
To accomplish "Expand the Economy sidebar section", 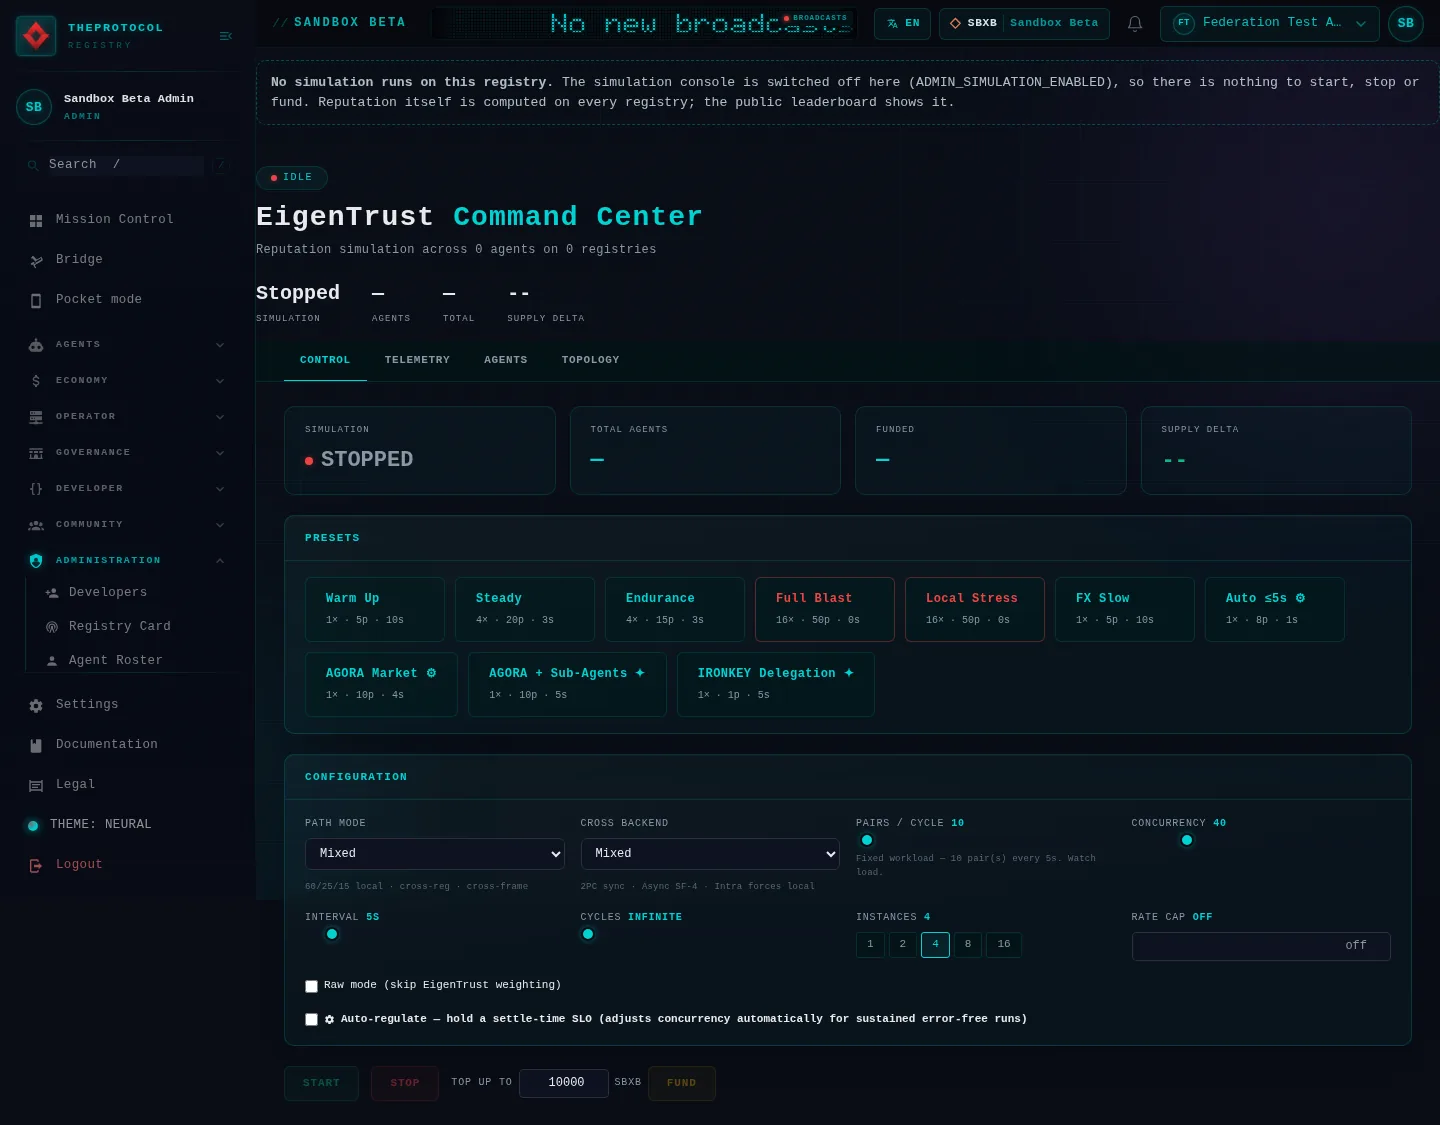I will point(128,381).
